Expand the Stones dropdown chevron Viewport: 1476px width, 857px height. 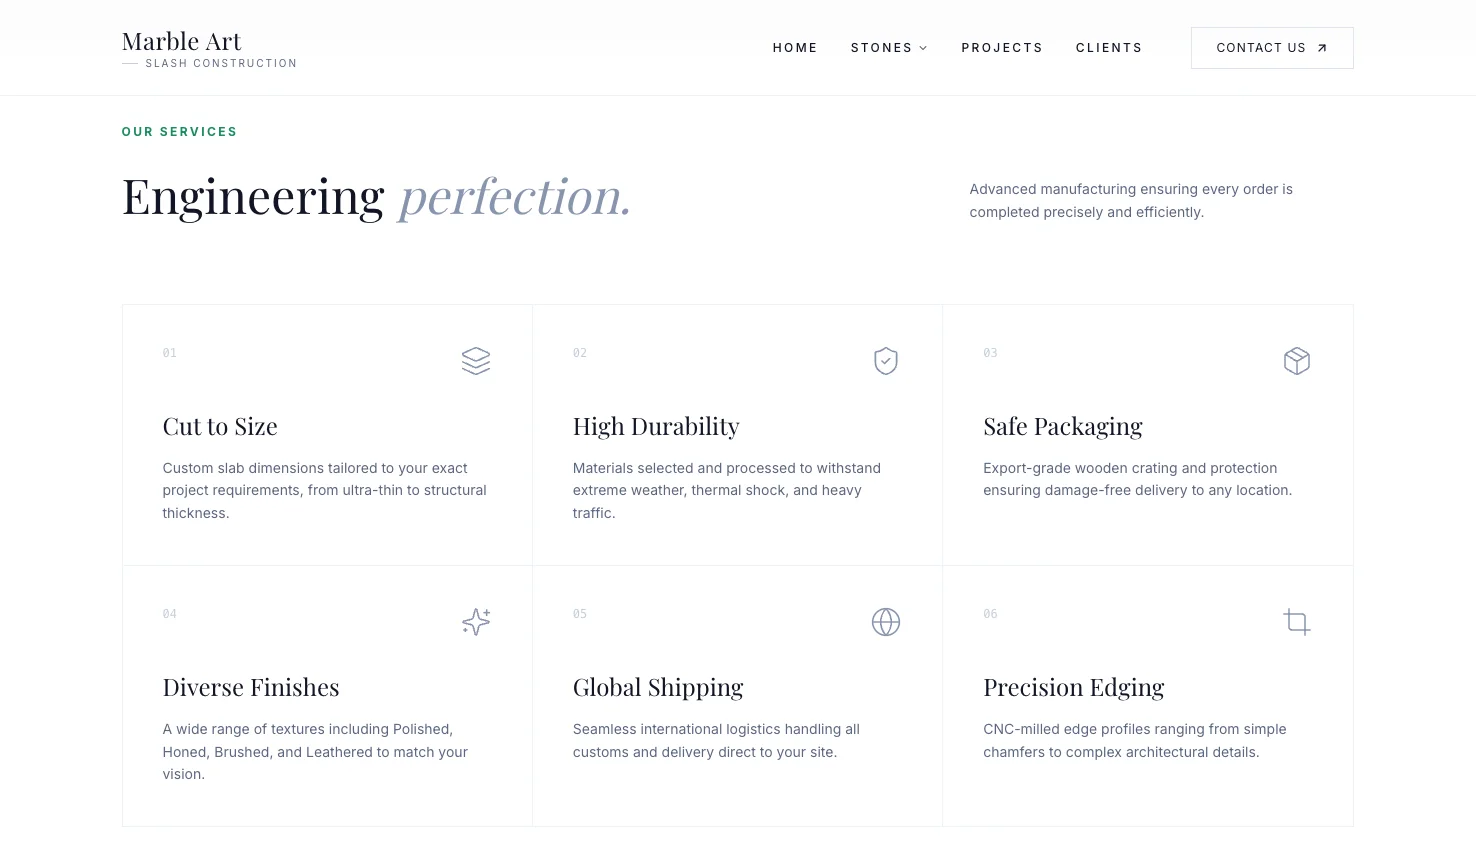[923, 48]
